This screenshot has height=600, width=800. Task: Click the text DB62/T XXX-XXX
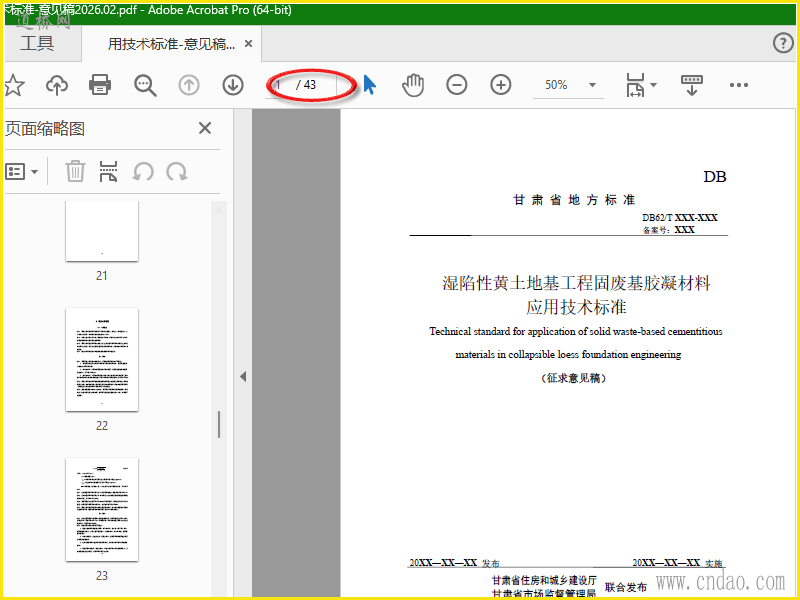[x=680, y=218]
